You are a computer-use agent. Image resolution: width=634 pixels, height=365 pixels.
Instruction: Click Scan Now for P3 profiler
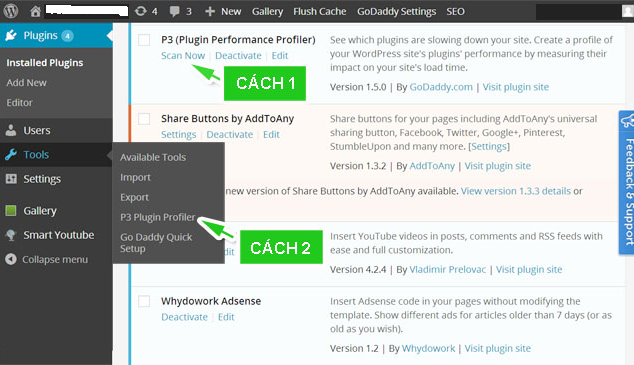(183, 55)
